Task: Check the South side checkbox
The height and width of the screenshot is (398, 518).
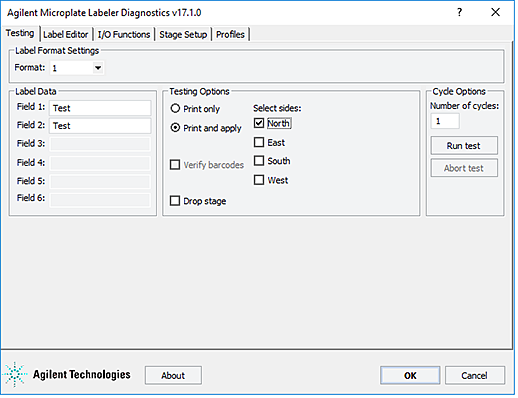Action: pyautogui.click(x=259, y=161)
